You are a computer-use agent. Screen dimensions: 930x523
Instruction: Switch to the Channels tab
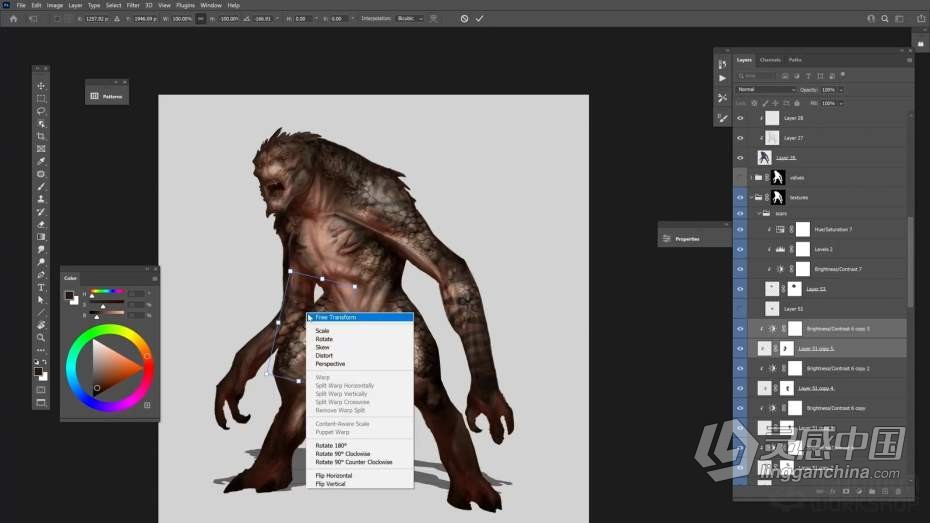coord(770,60)
